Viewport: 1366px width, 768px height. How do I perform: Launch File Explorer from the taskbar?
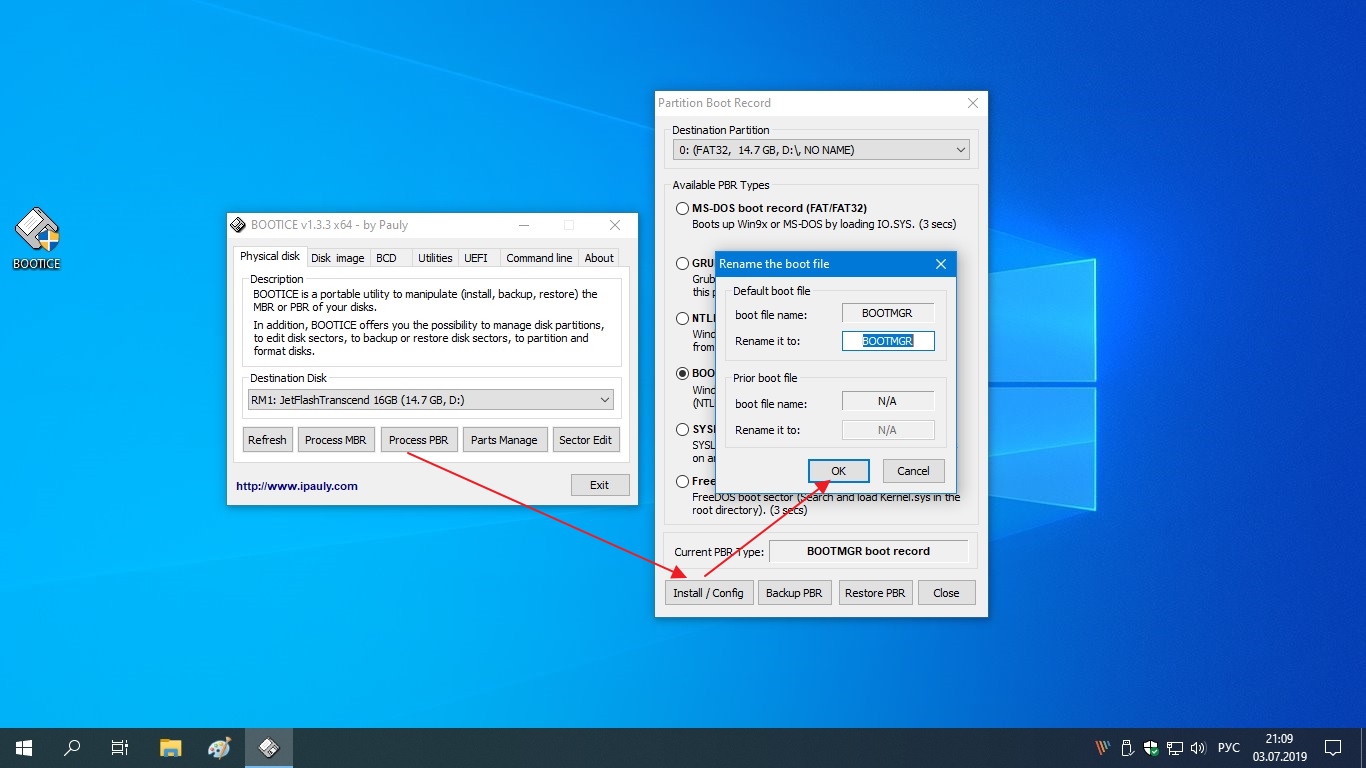pyautogui.click(x=171, y=748)
